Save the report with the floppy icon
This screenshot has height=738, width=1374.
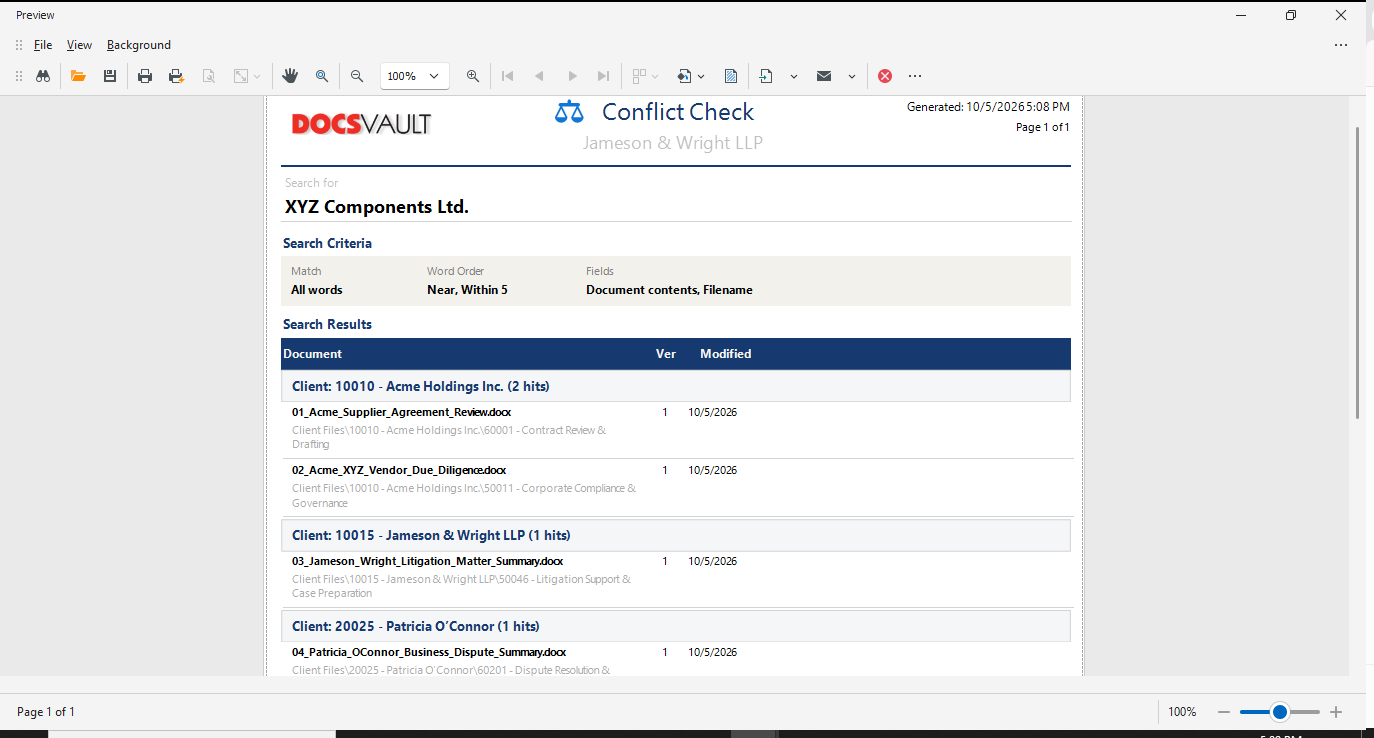click(110, 76)
